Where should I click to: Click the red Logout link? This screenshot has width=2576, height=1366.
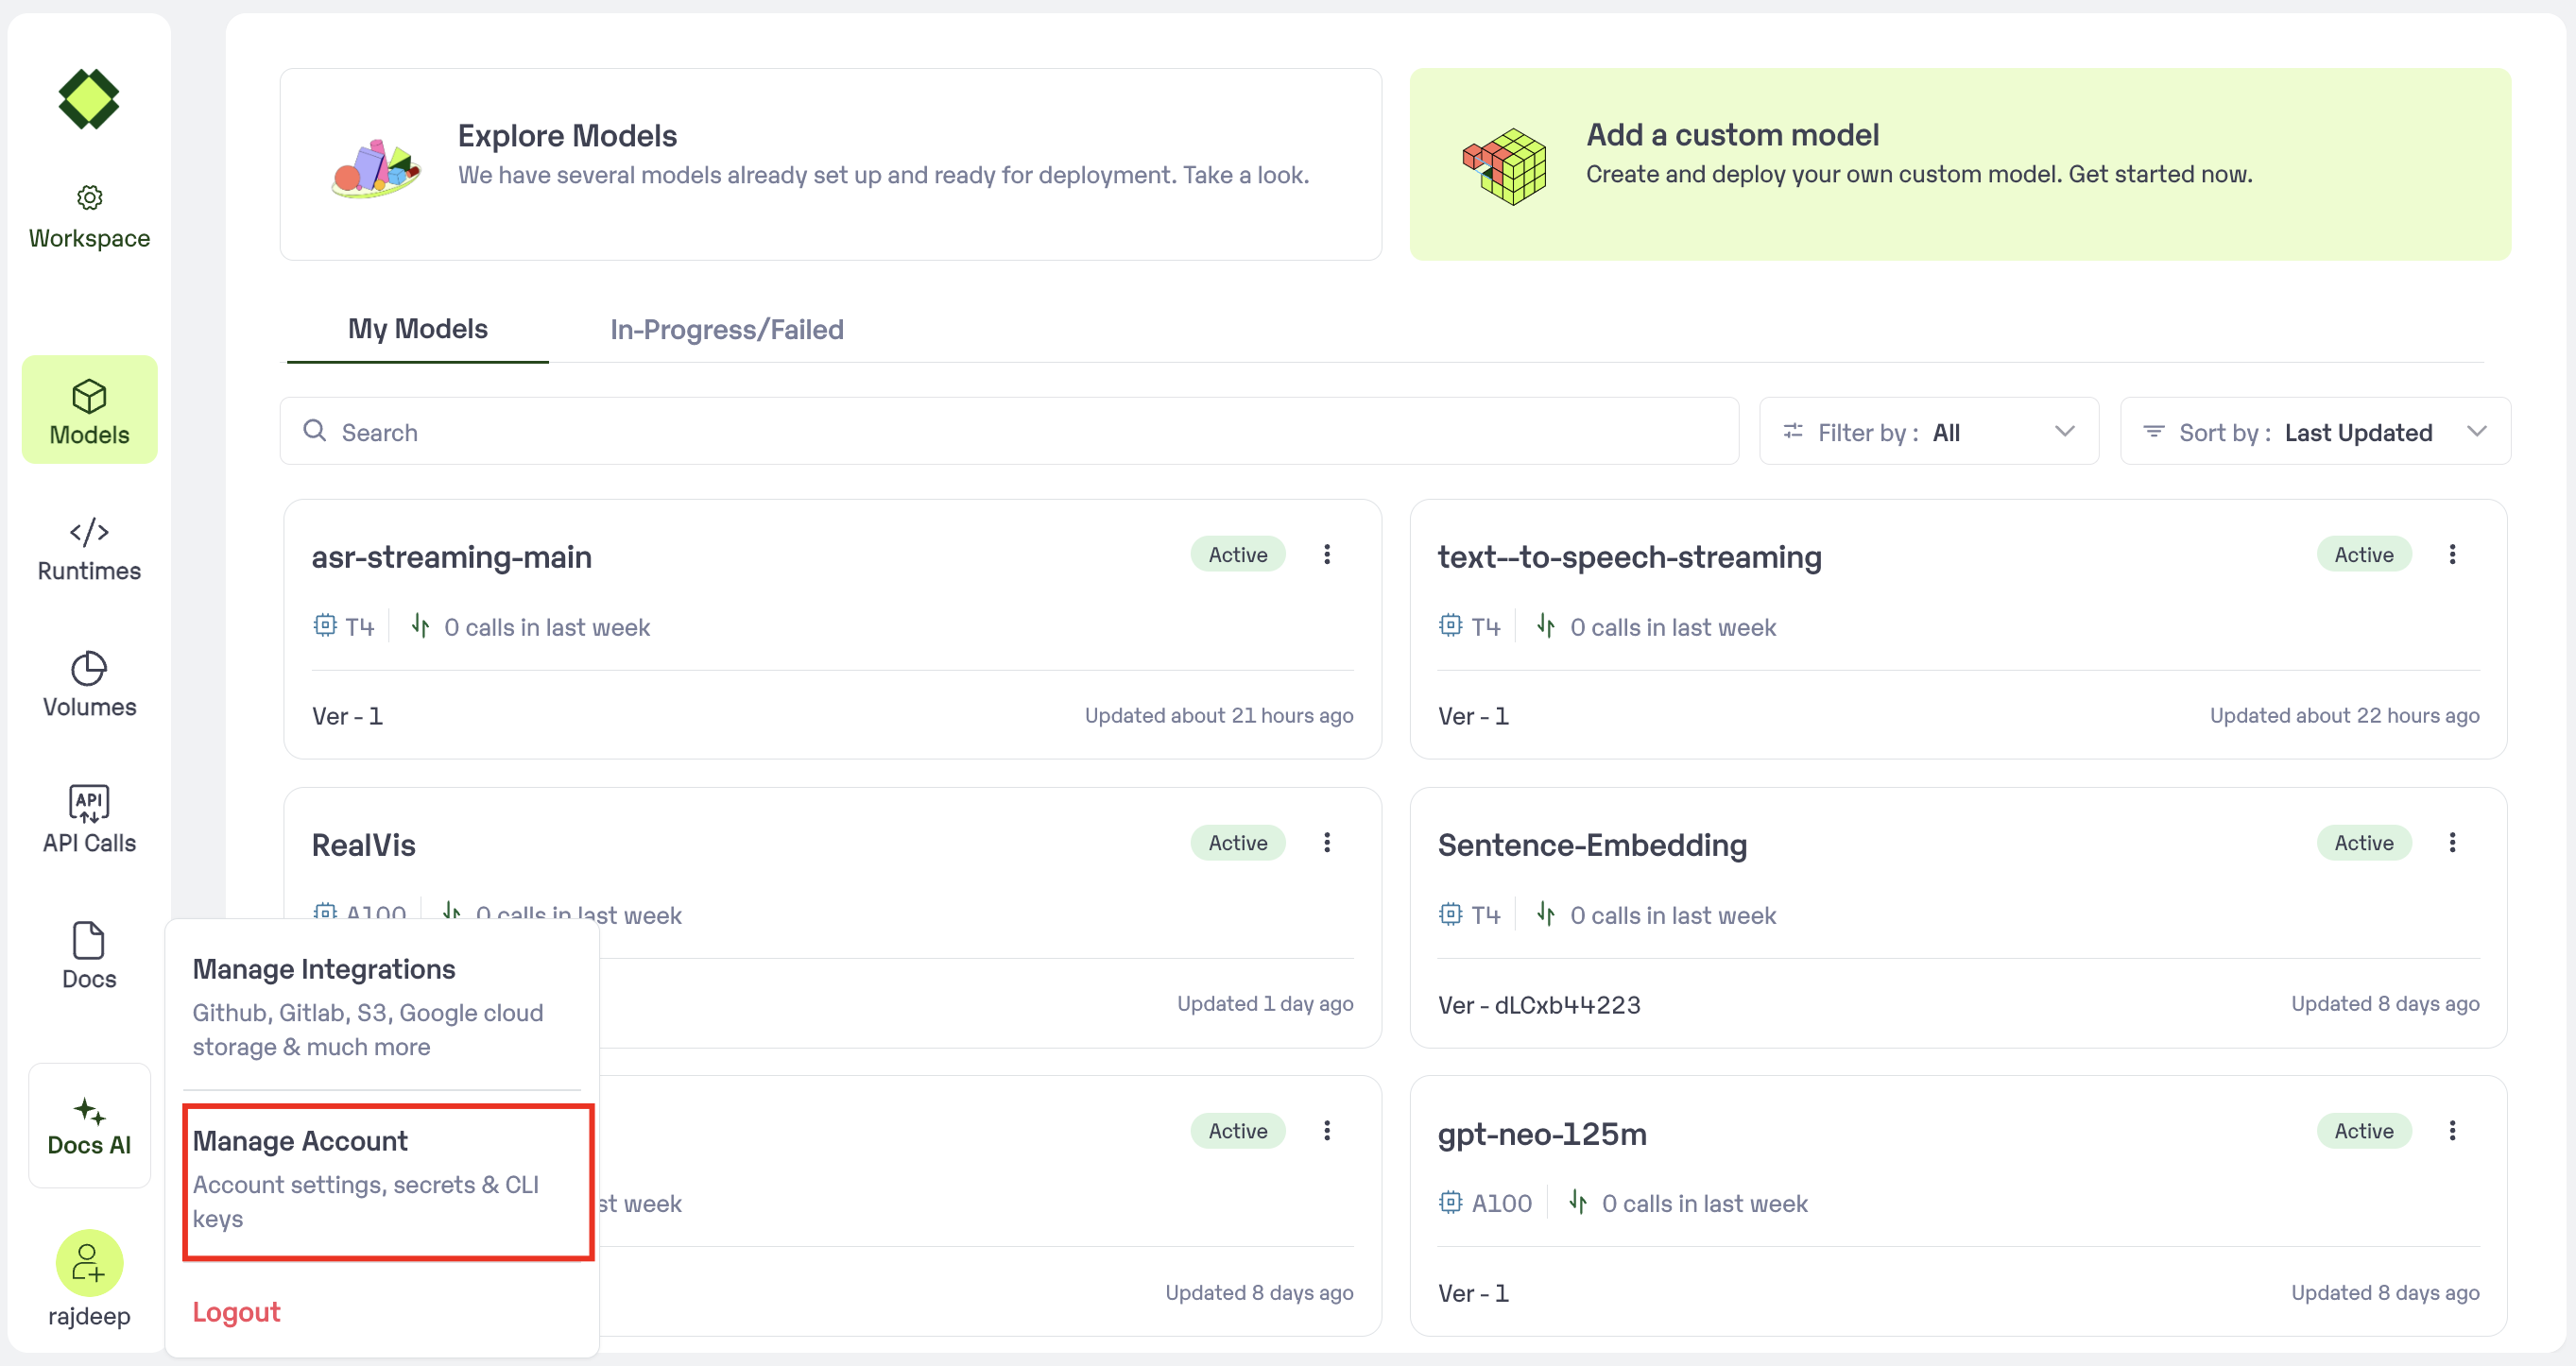[236, 1312]
